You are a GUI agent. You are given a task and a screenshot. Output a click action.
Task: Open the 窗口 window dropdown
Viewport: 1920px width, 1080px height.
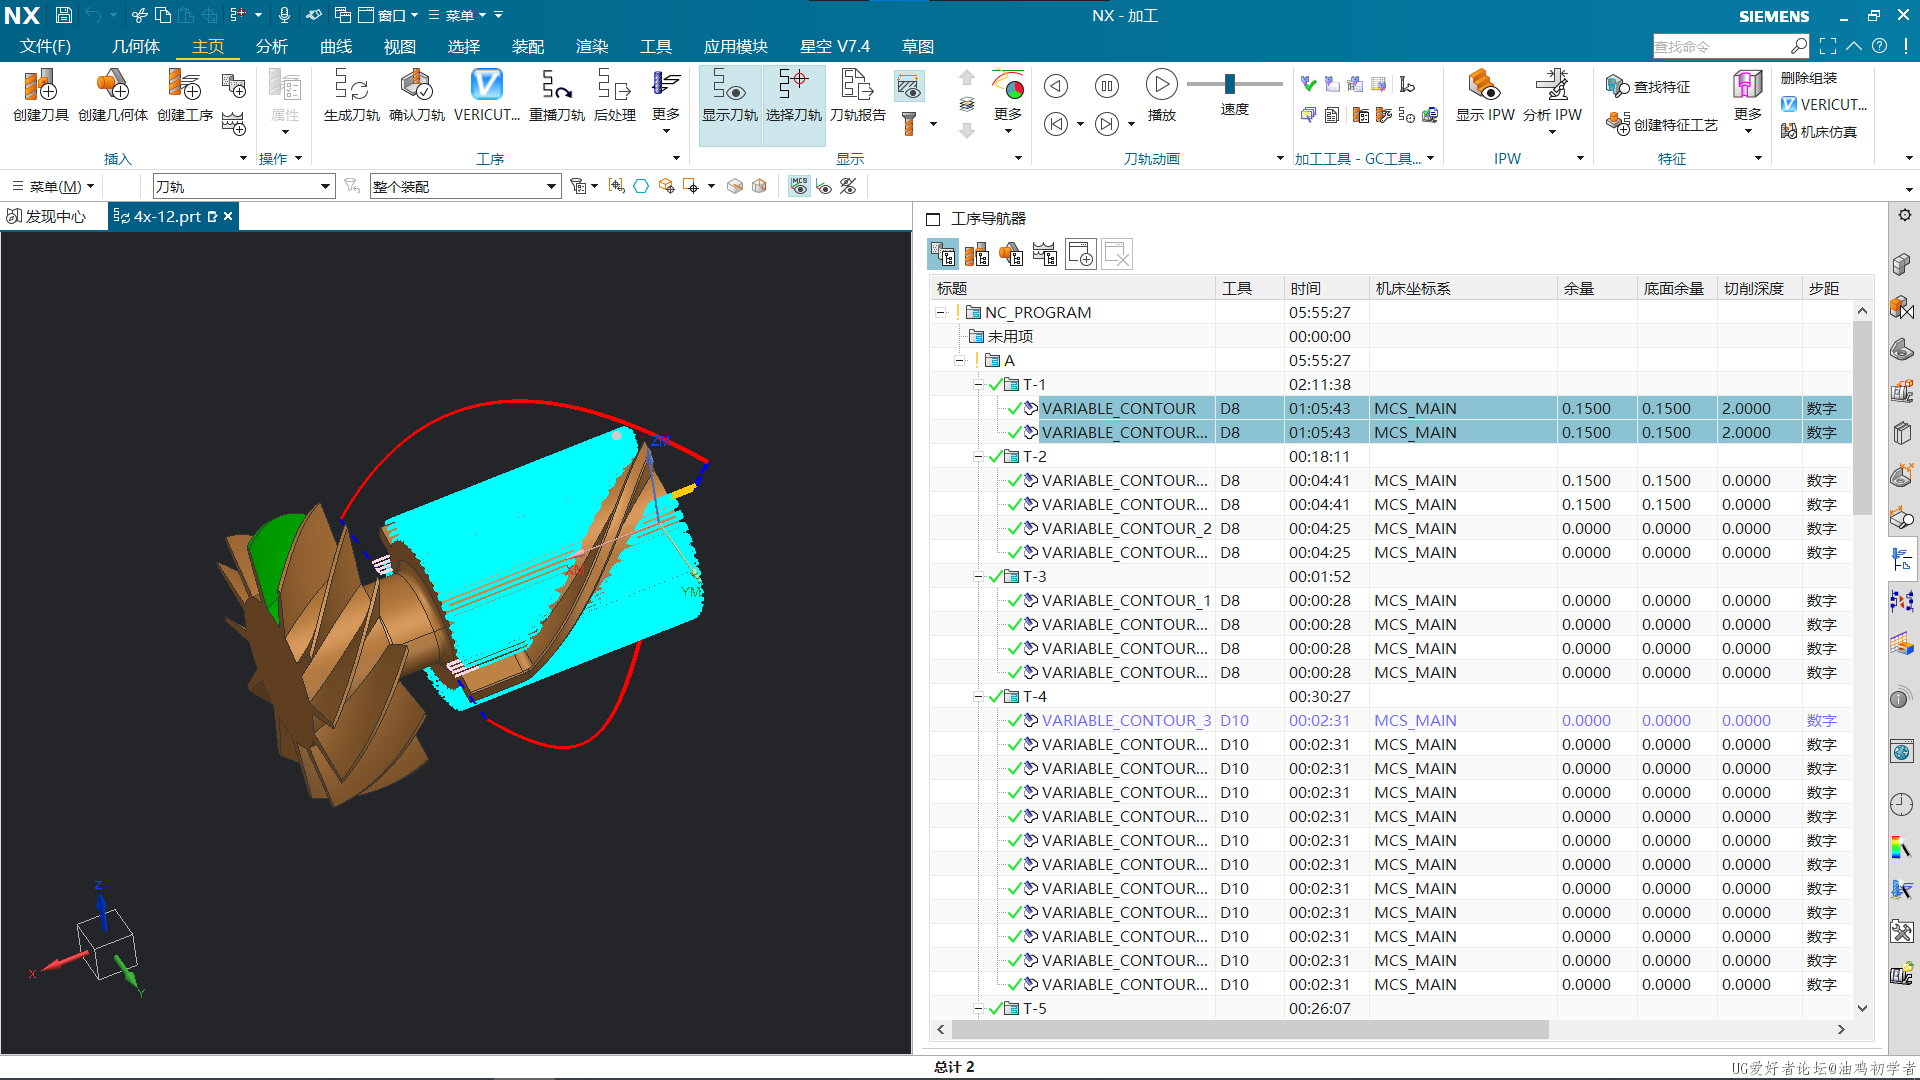coord(388,15)
